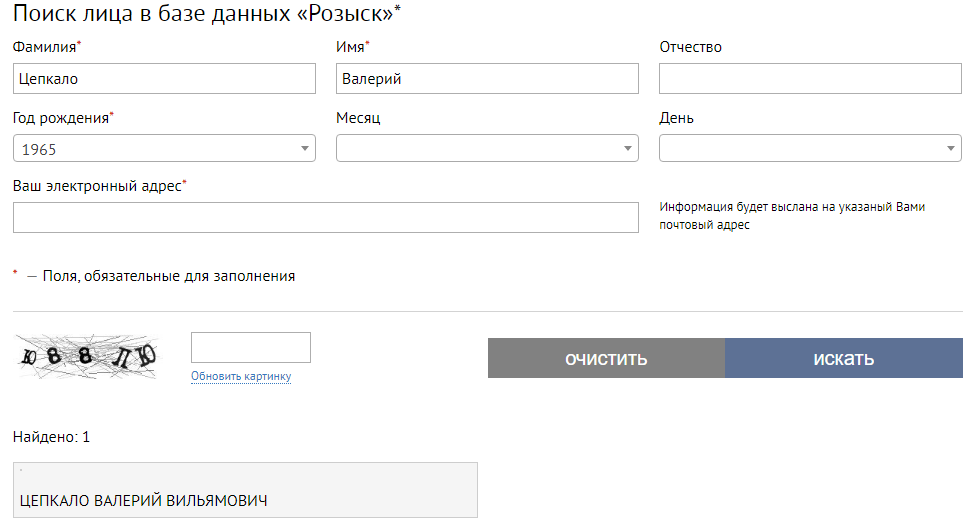Click the День label text
The image size is (977, 529).
click(676, 118)
